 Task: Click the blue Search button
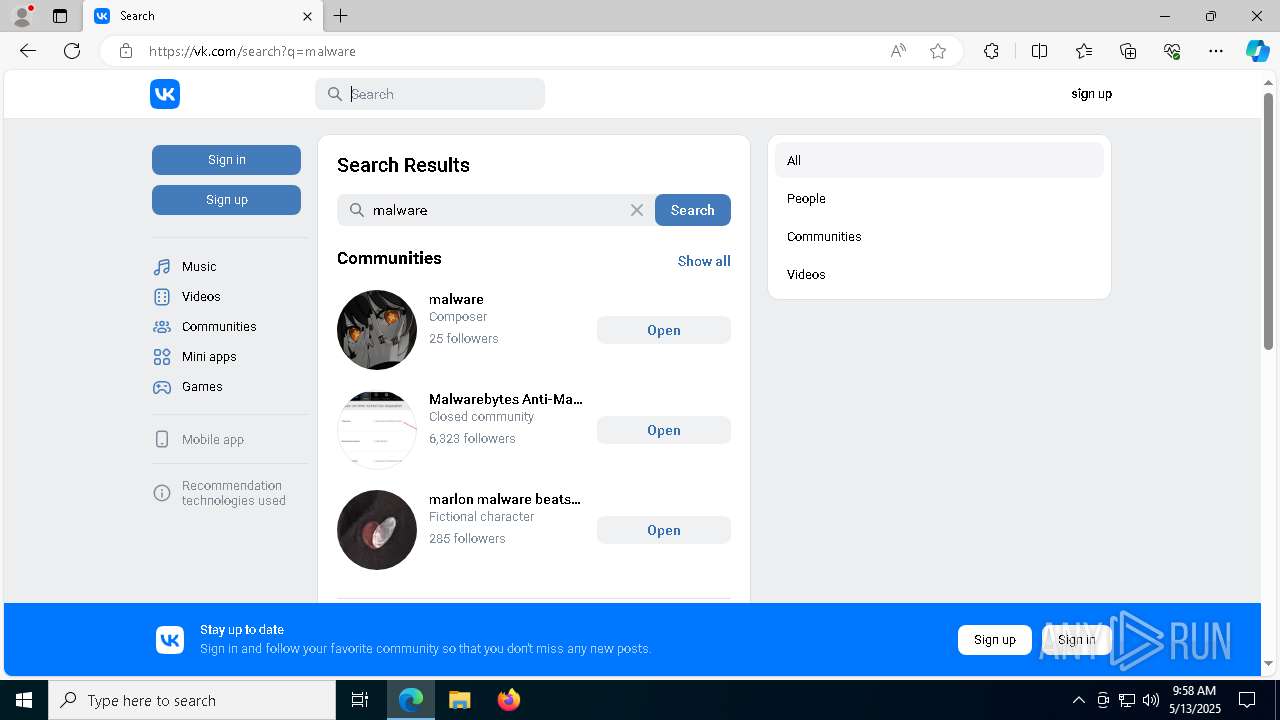point(692,210)
